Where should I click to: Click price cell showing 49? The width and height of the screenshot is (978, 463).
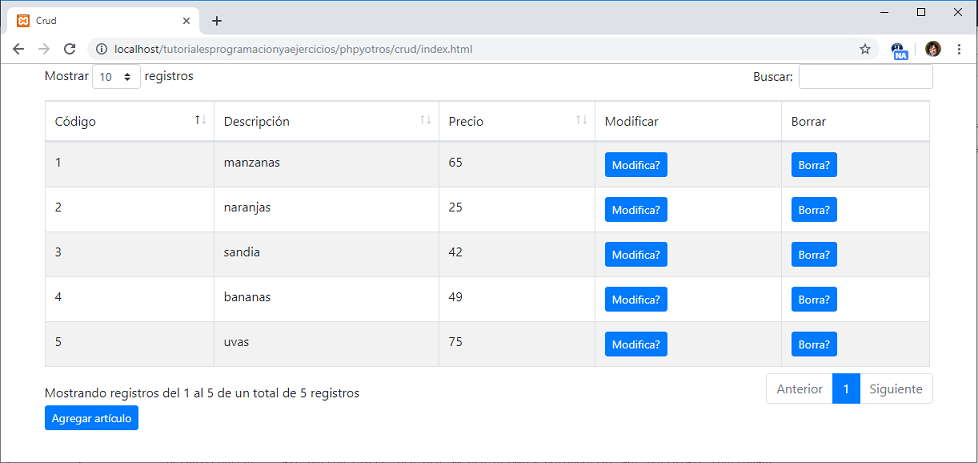point(517,299)
